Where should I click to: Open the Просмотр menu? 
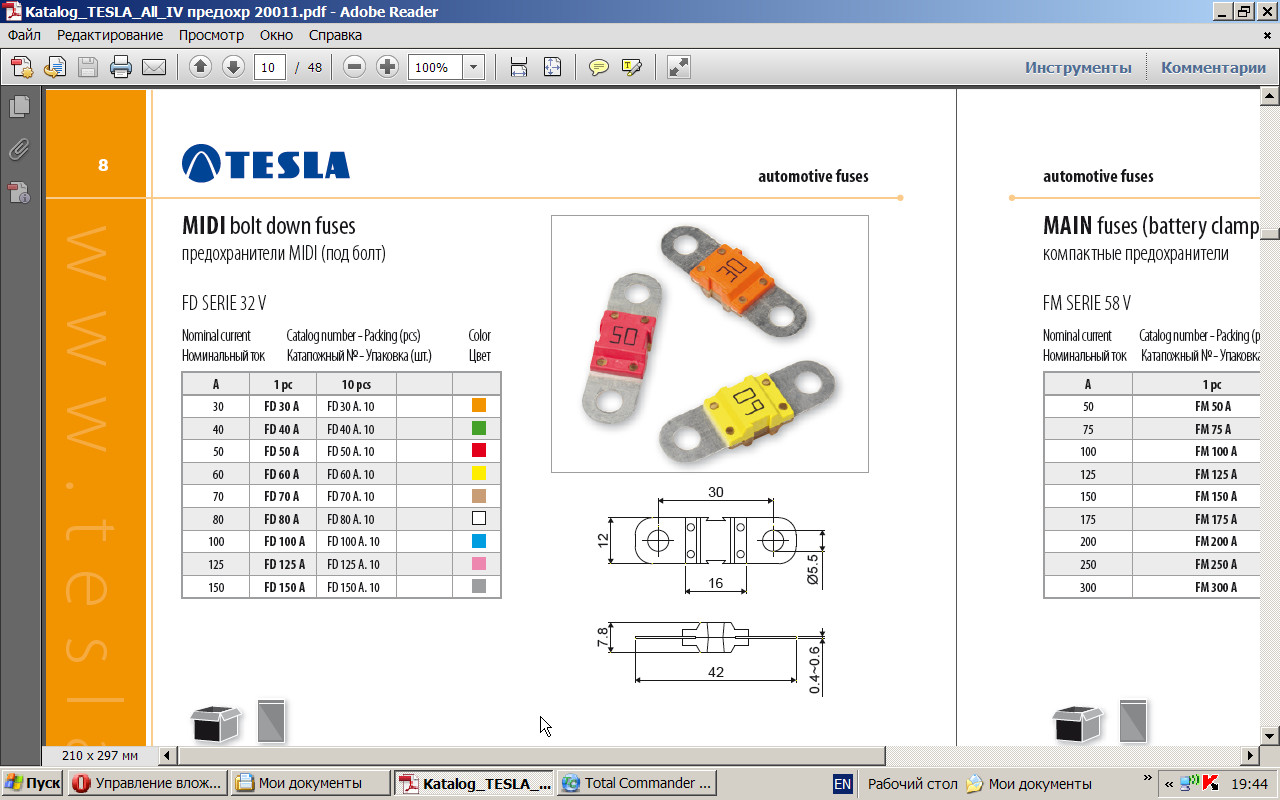coord(211,35)
